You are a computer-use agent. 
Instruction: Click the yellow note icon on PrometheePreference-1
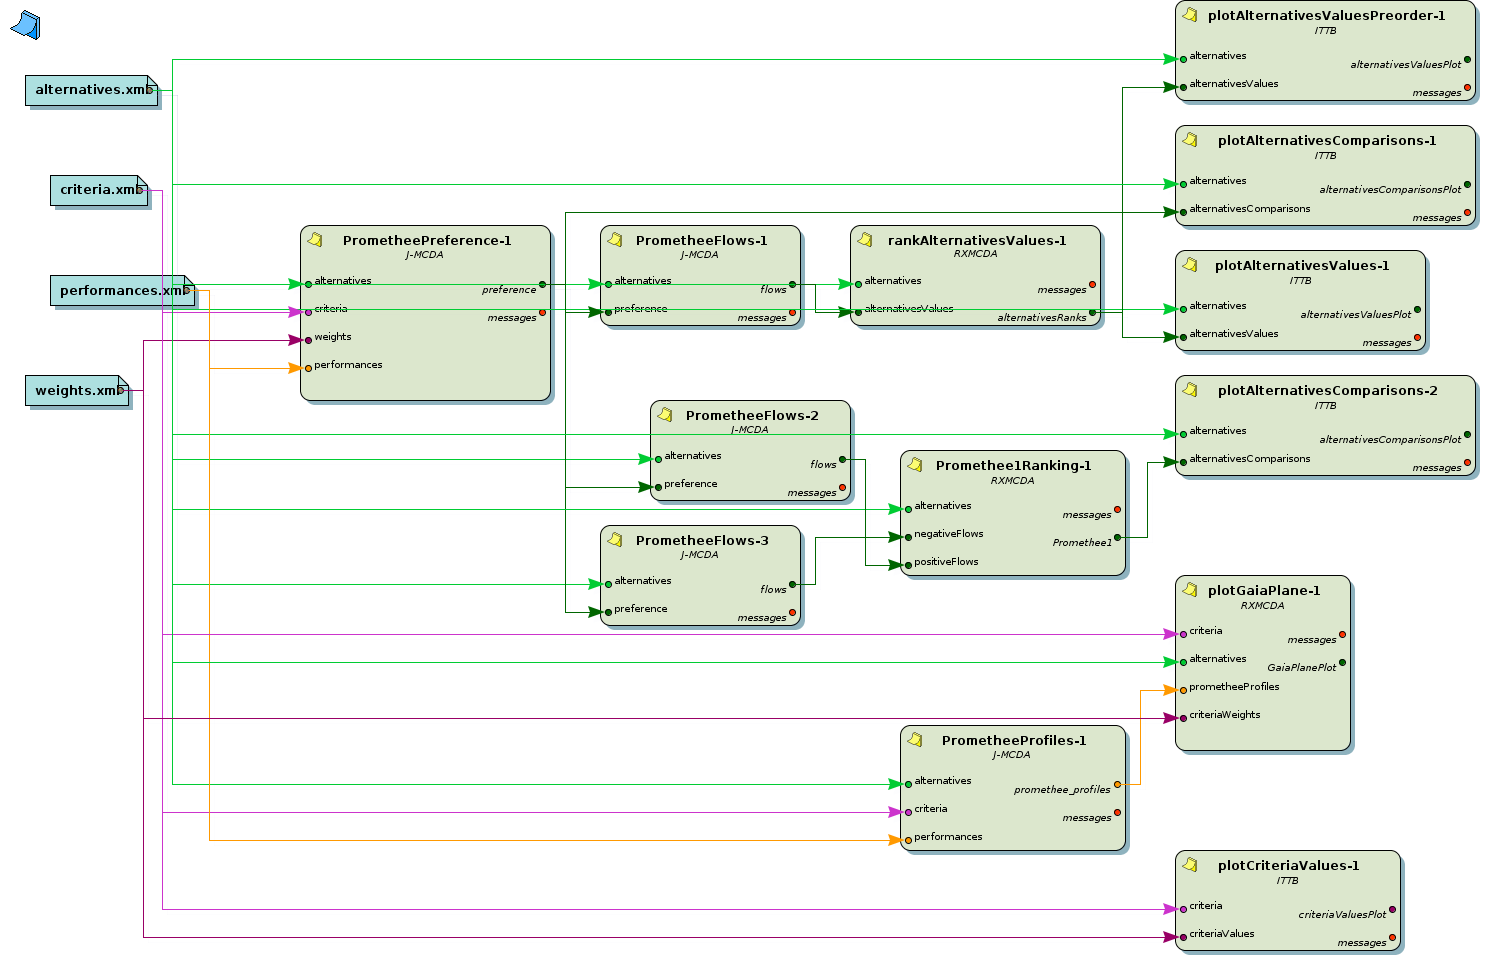315,240
